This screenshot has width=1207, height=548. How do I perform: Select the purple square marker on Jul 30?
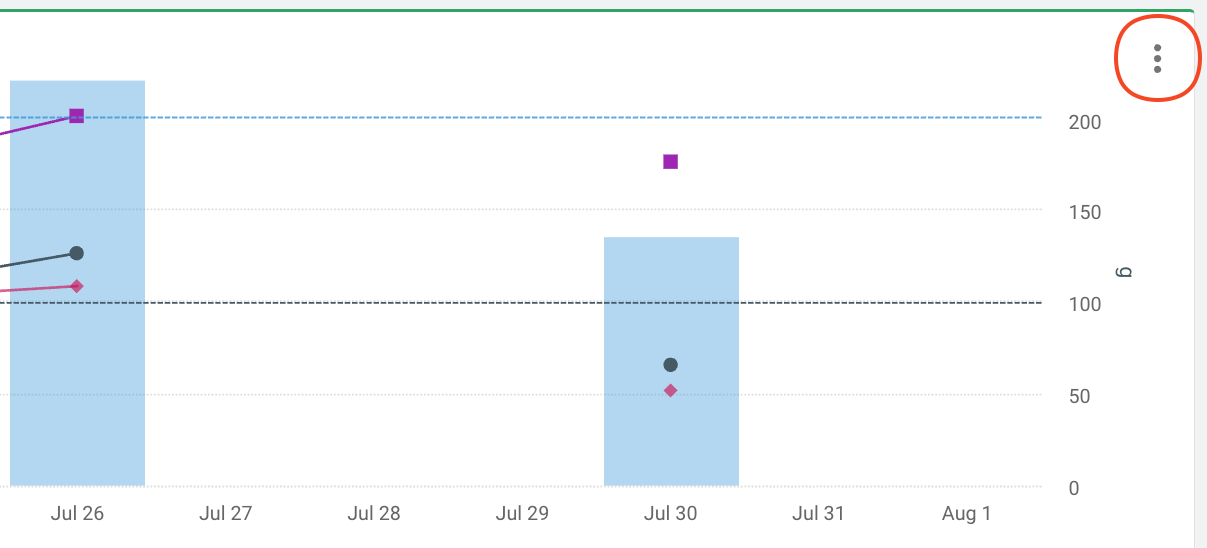point(671,162)
